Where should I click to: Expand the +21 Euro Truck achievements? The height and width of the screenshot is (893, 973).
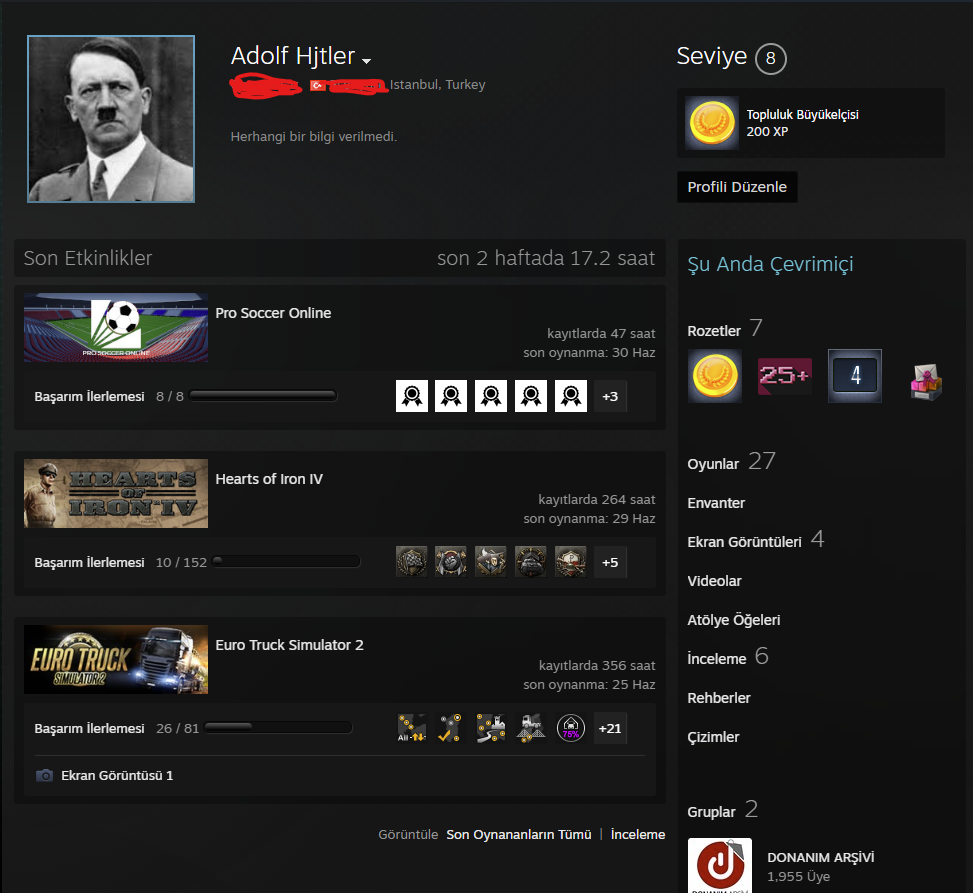(x=610, y=728)
